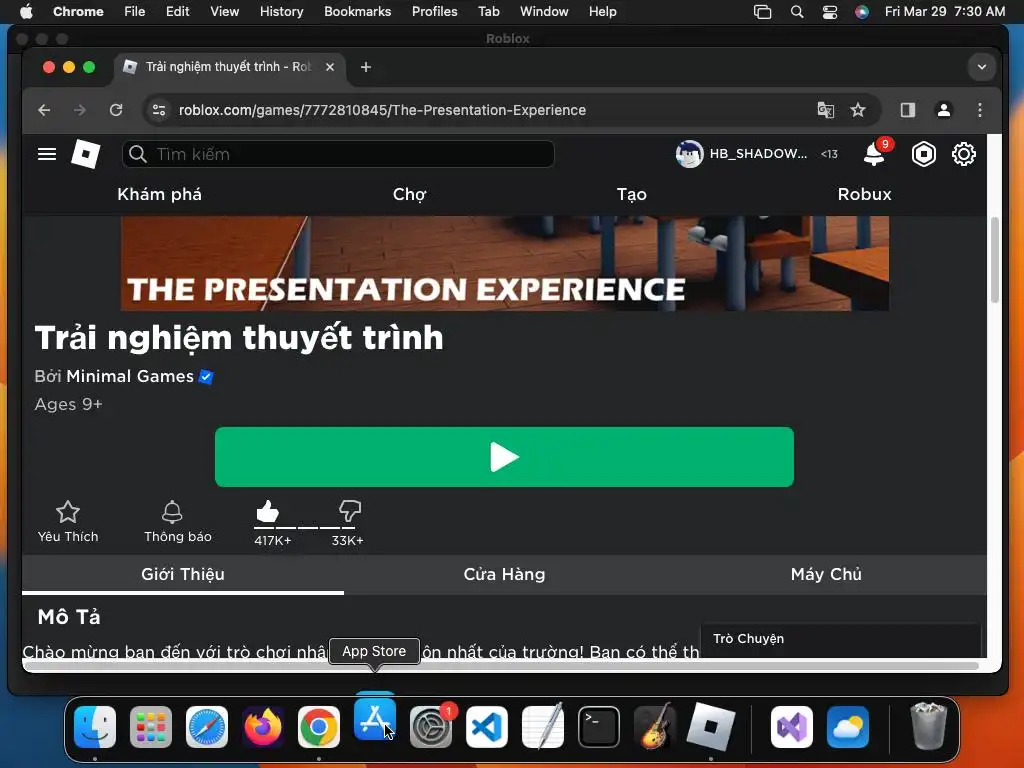Go forward with the forward arrow
Image resolution: width=1024 pixels, height=768 pixels.
click(x=80, y=110)
